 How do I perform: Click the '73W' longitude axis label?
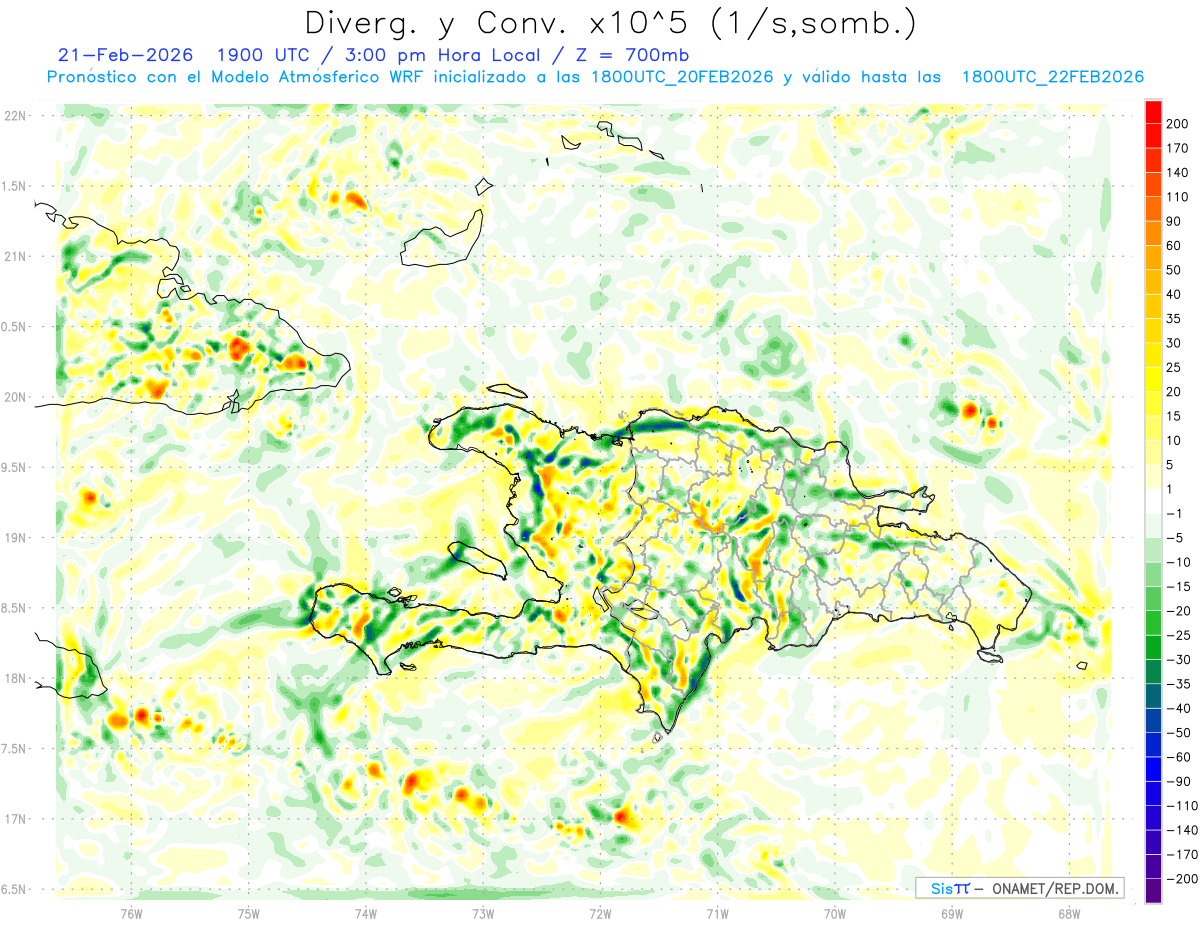coord(483,913)
